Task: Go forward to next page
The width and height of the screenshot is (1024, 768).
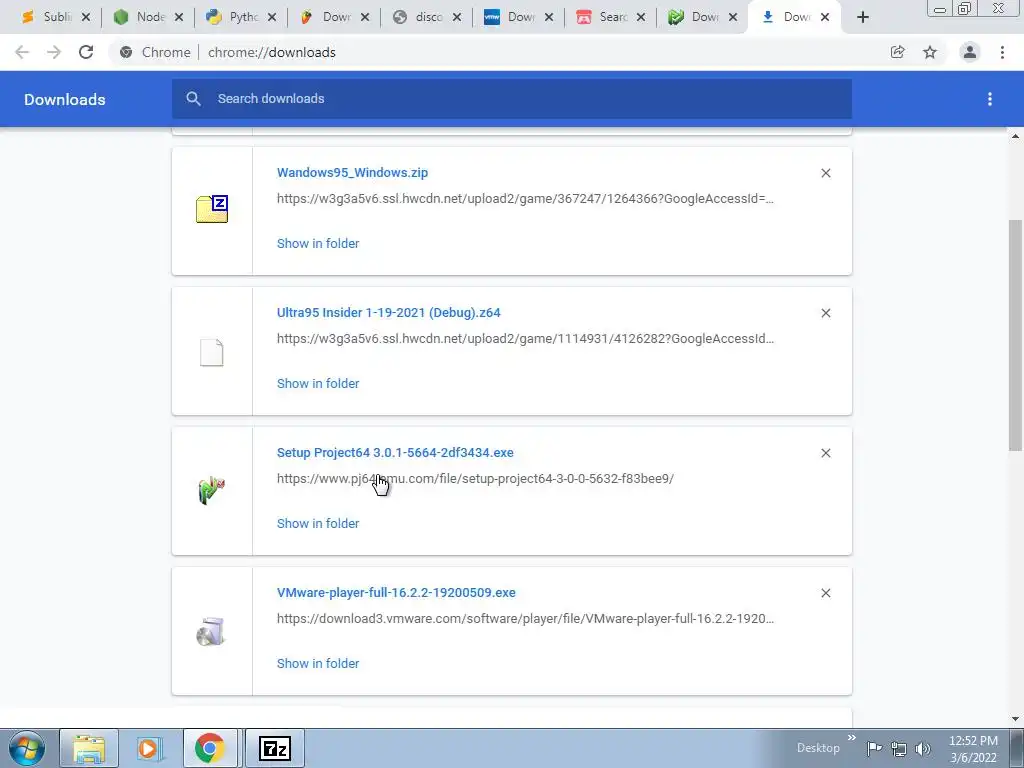Action: pyautogui.click(x=54, y=52)
